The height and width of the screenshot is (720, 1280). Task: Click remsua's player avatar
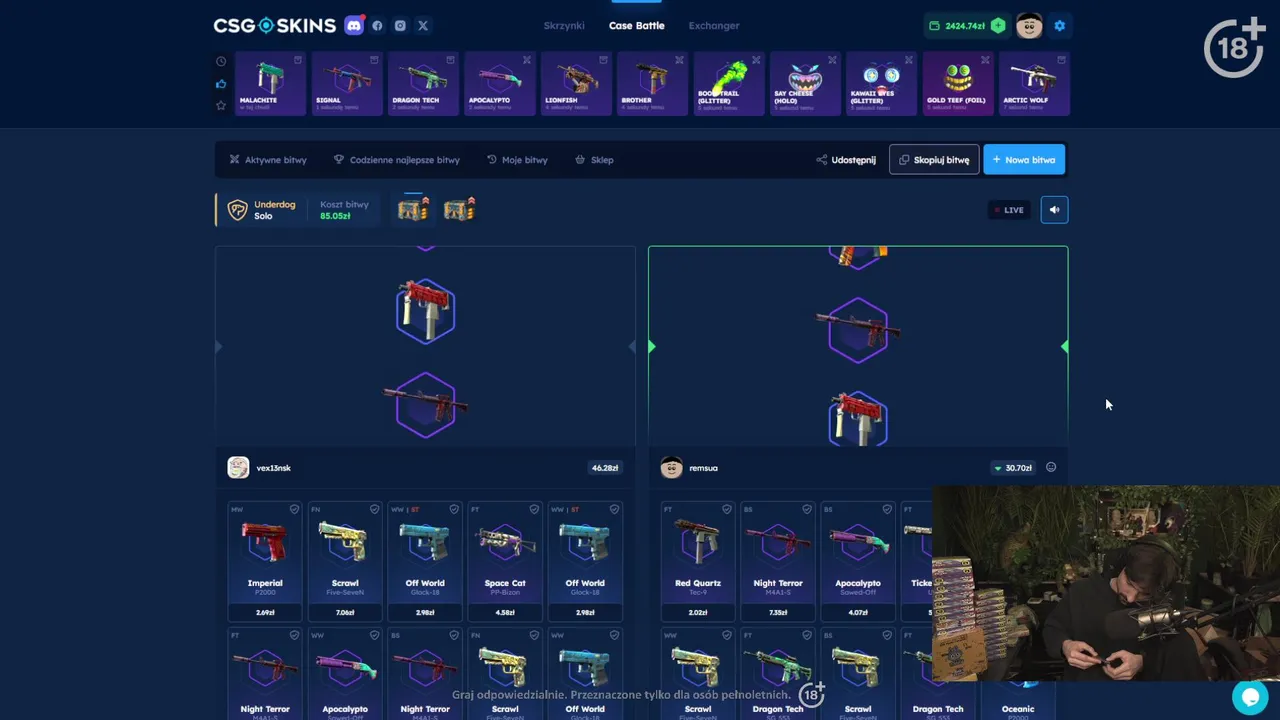click(x=671, y=467)
